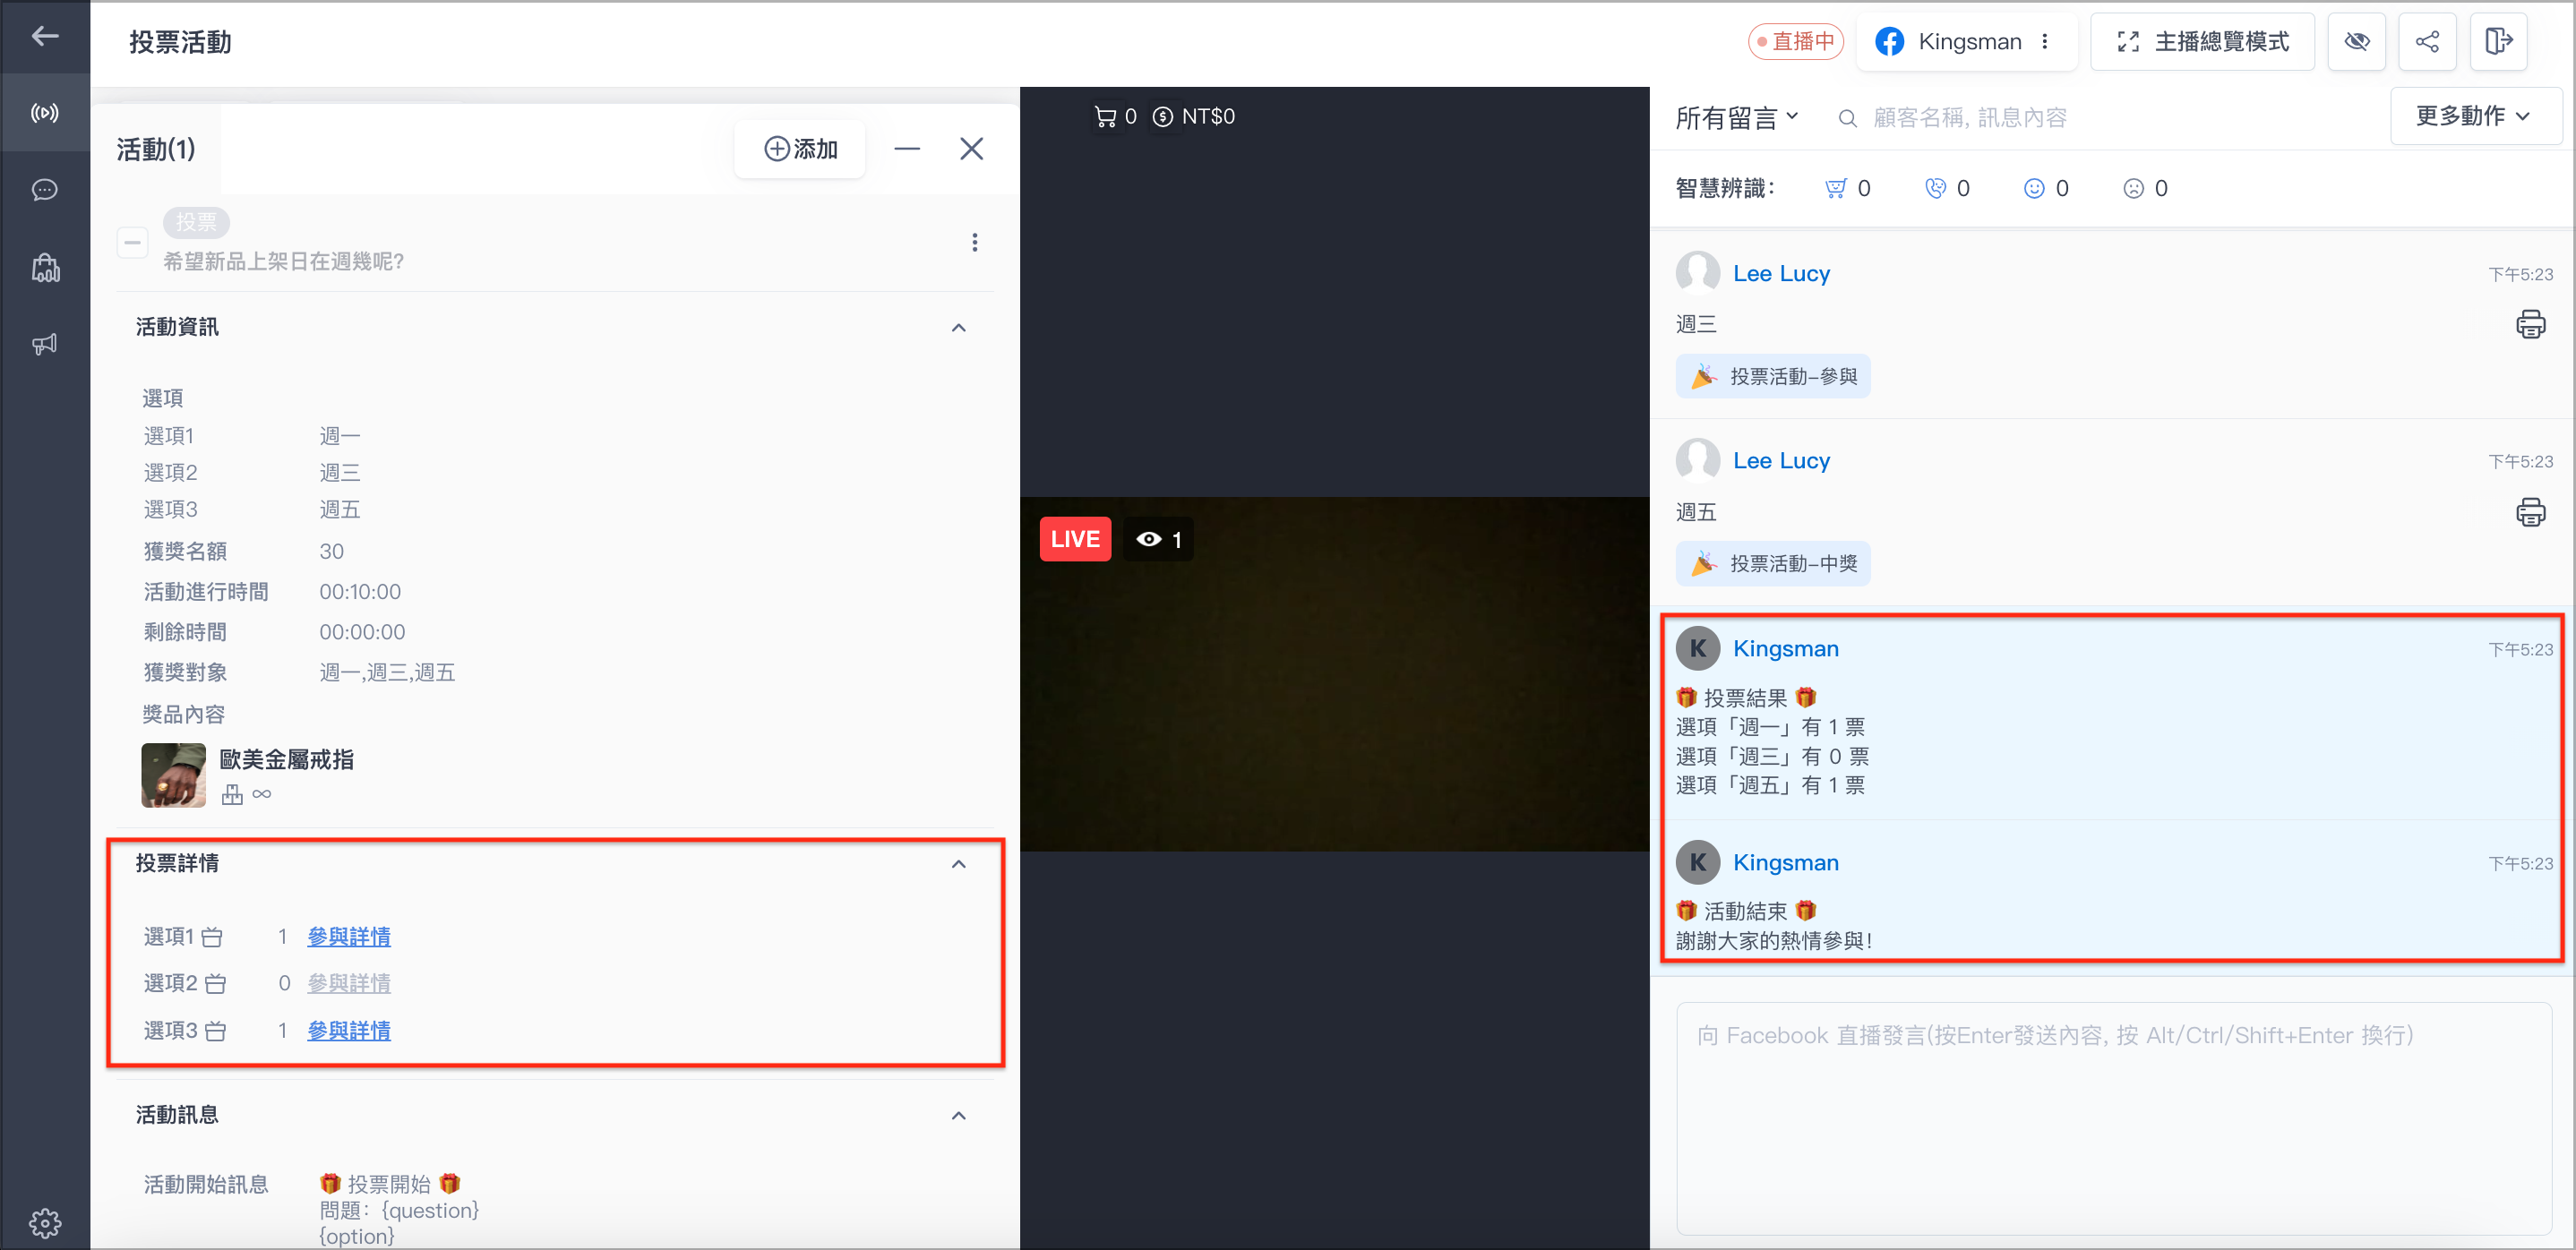This screenshot has height=1250, width=2576.
Task: Click the gift box icon beside 選項2
Action: pos(215,985)
